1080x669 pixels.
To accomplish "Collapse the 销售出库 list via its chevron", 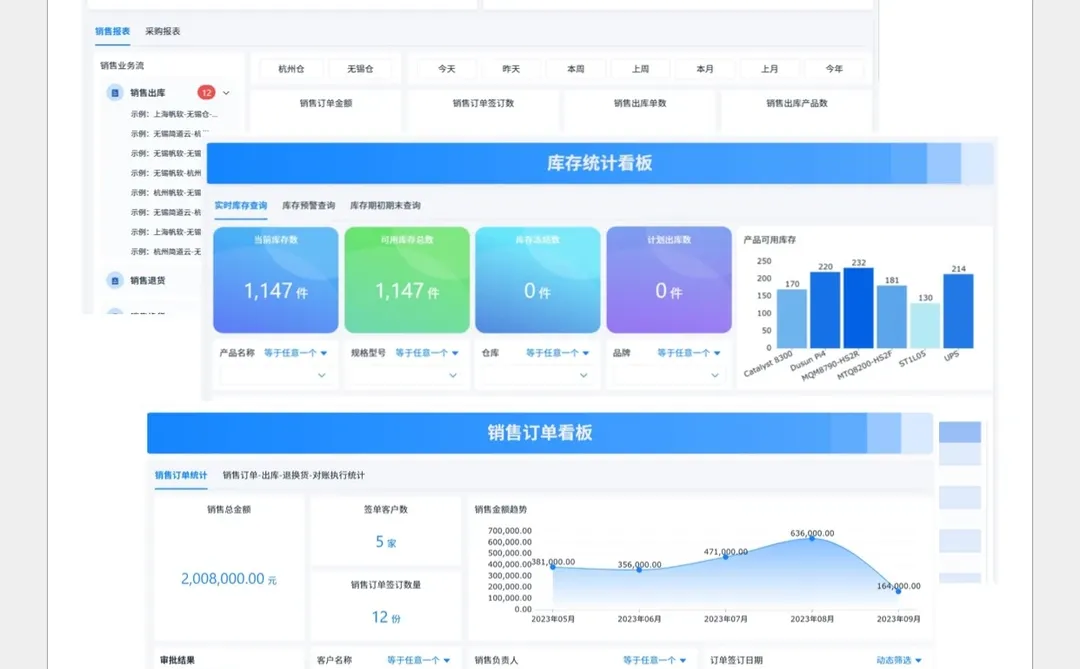I will coord(226,93).
